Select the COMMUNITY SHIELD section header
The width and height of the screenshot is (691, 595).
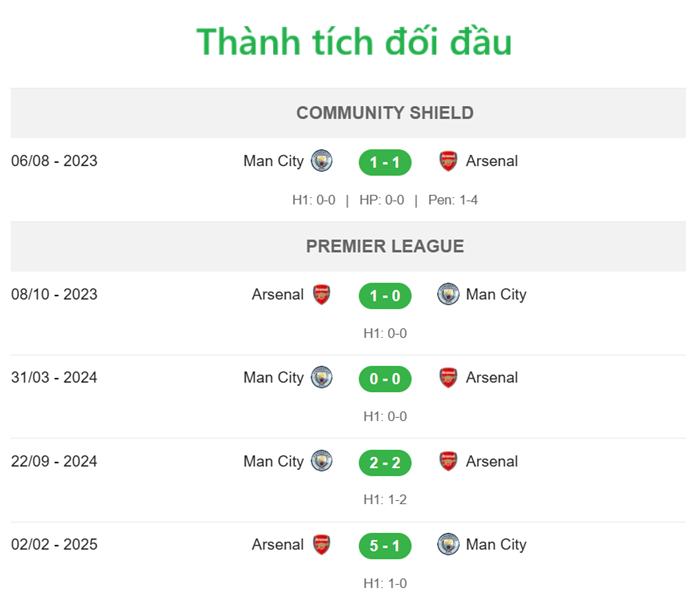385,113
